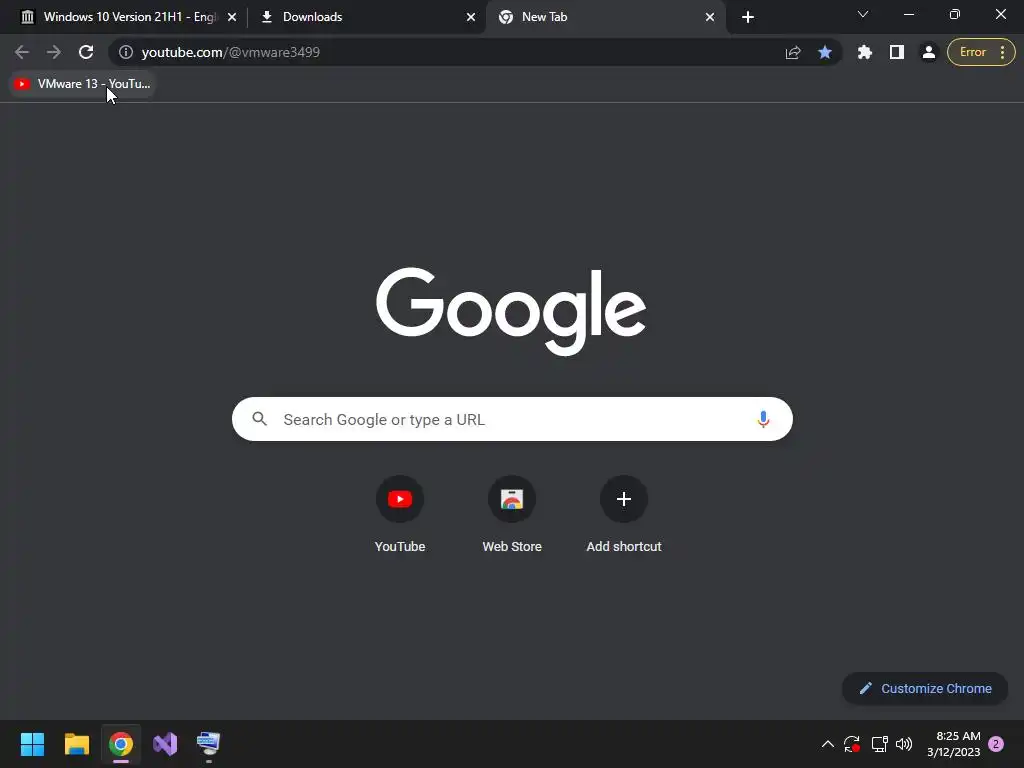
Task: Open the tab search dropdown chevron
Action: pyautogui.click(x=863, y=14)
